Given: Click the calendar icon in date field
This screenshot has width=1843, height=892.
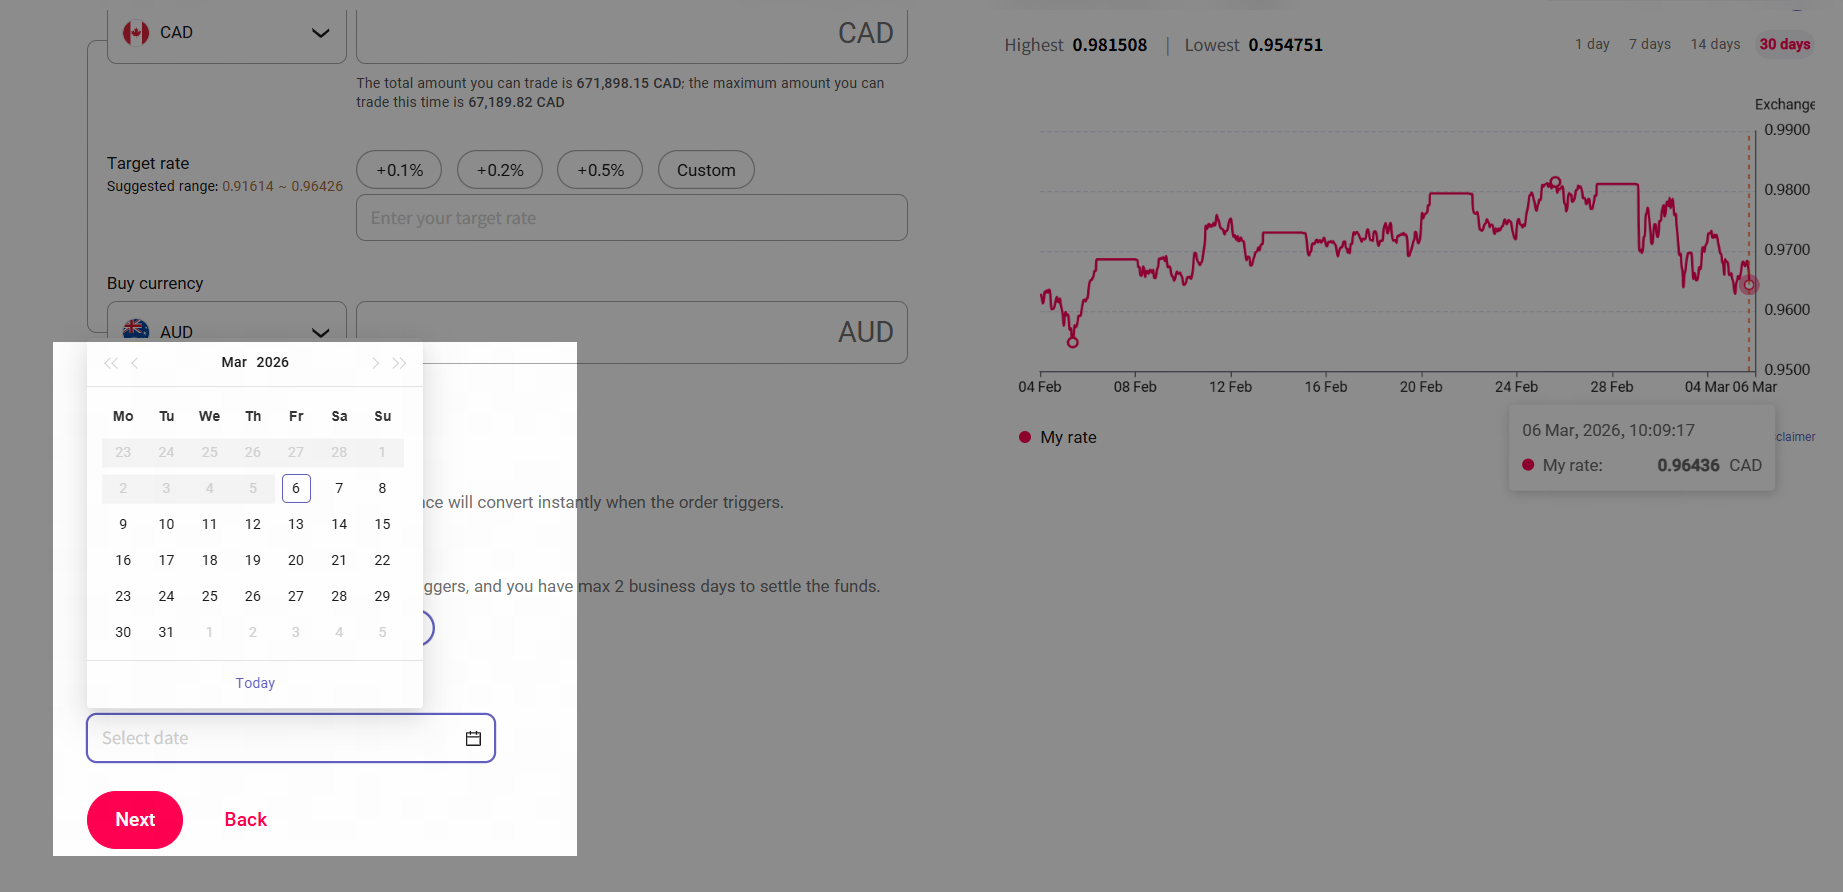Looking at the screenshot, I should pyautogui.click(x=473, y=738).
